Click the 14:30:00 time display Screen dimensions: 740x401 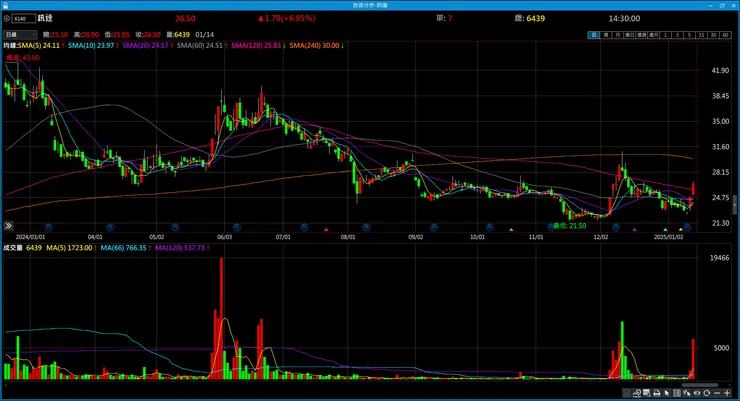point(624,18)
